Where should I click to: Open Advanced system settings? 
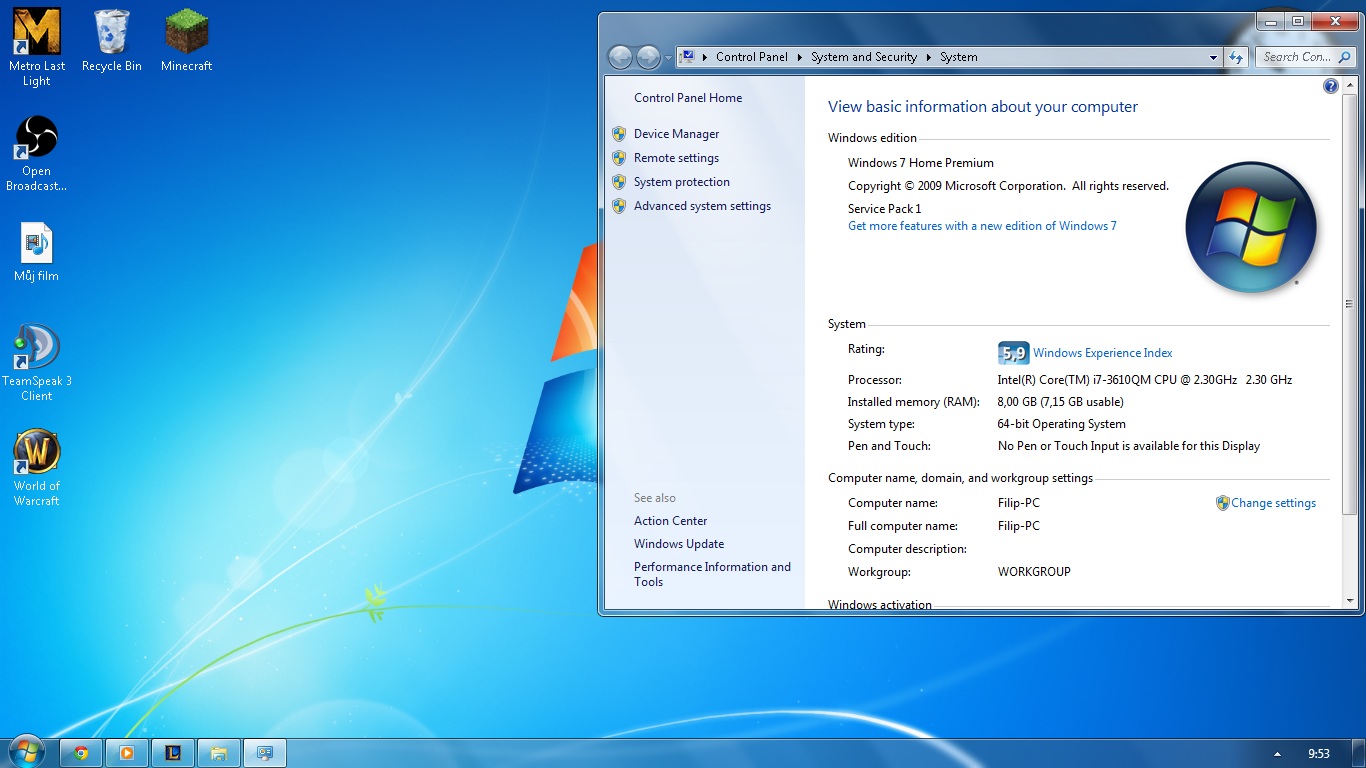702,206
